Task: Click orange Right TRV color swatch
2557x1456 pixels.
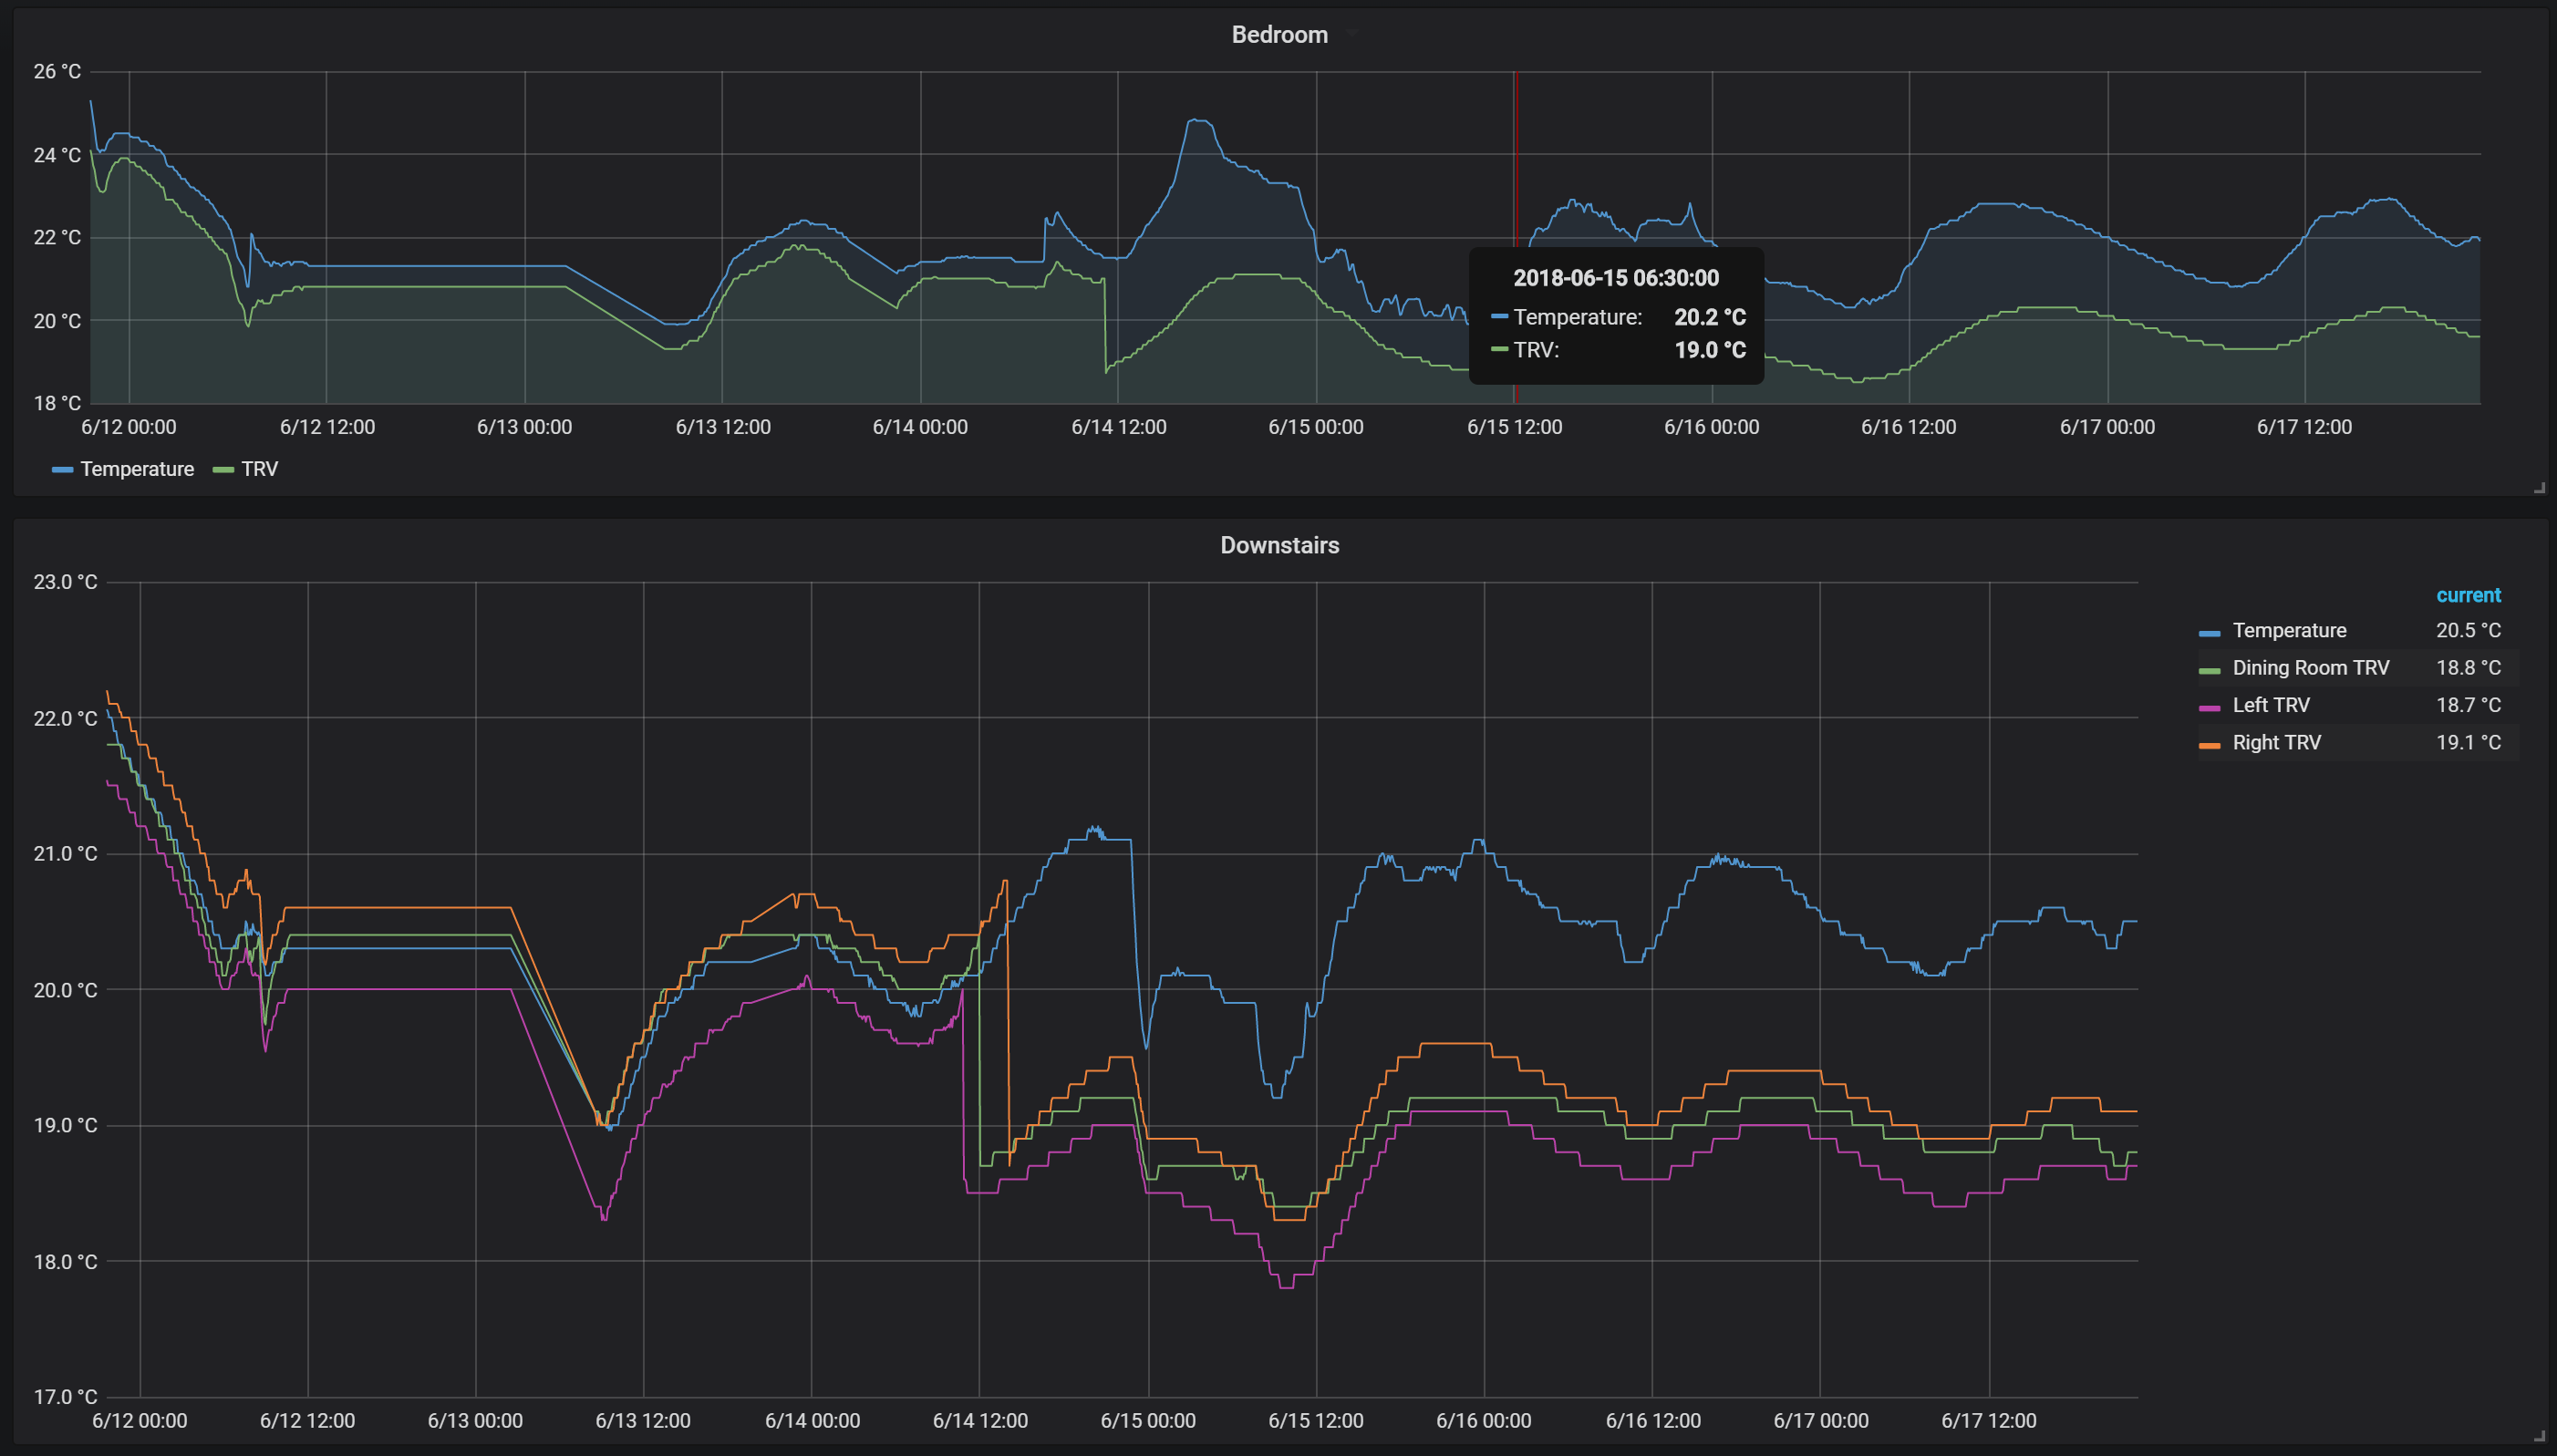Action: tap(2209, 745)
